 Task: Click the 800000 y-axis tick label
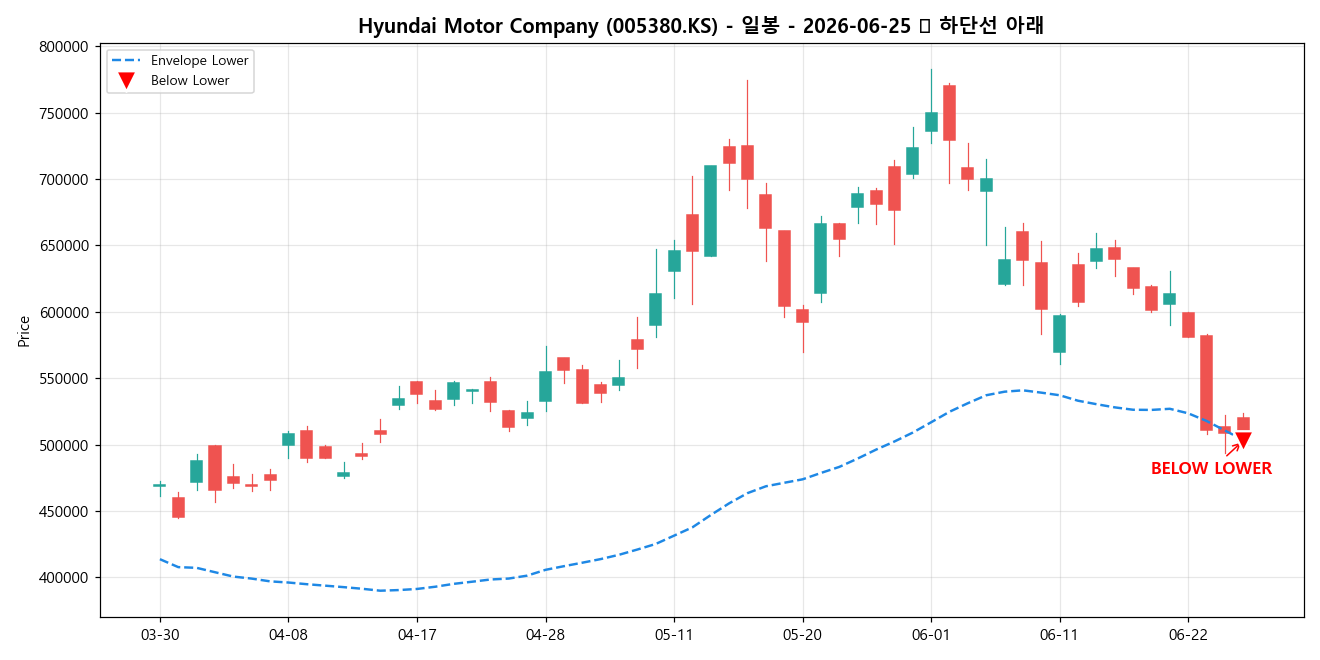[64, 47]
